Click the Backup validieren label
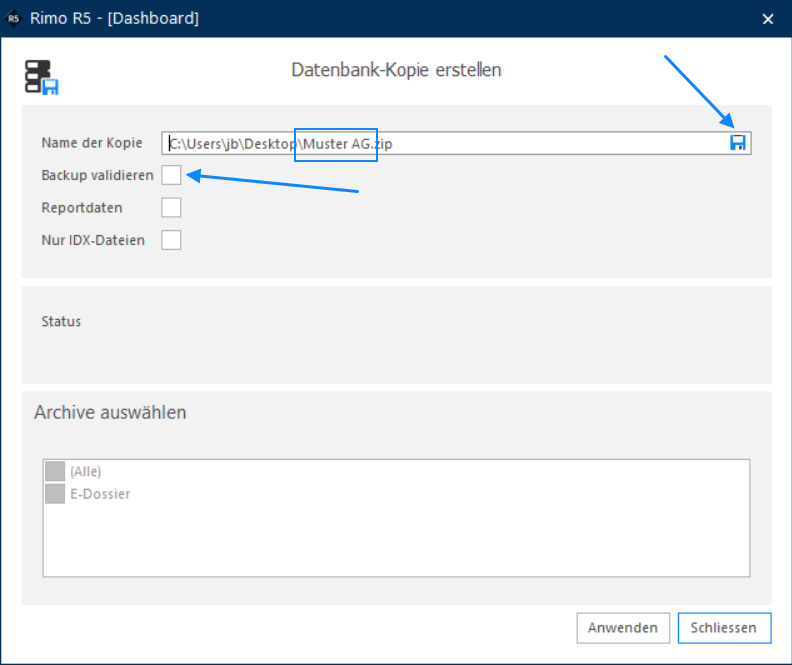 tap(97, 175)
